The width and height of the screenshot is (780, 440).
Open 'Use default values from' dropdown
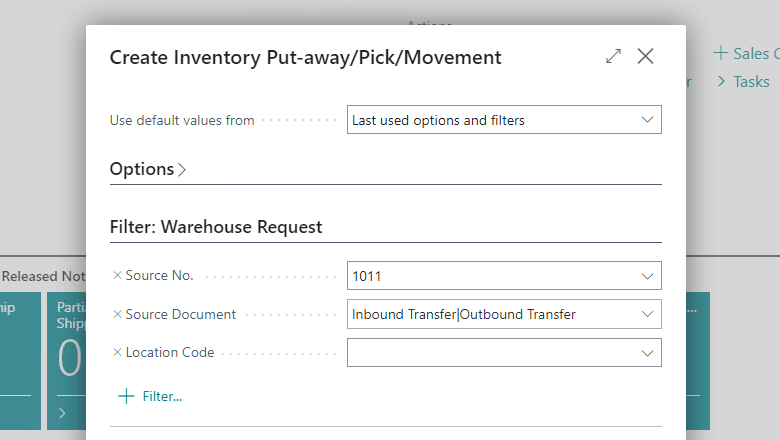[645, 120]
